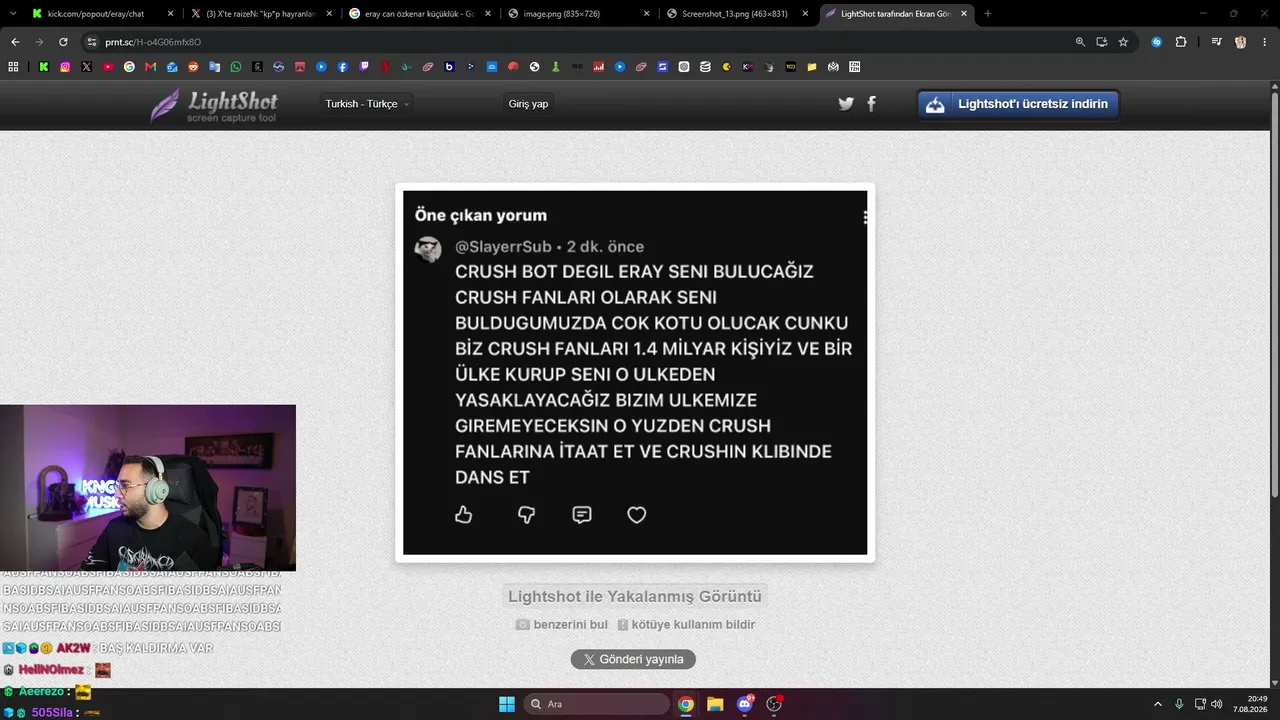Open the WhatsApp bookmark
This screenshot has width=1280, height=720.
[236, 67]
